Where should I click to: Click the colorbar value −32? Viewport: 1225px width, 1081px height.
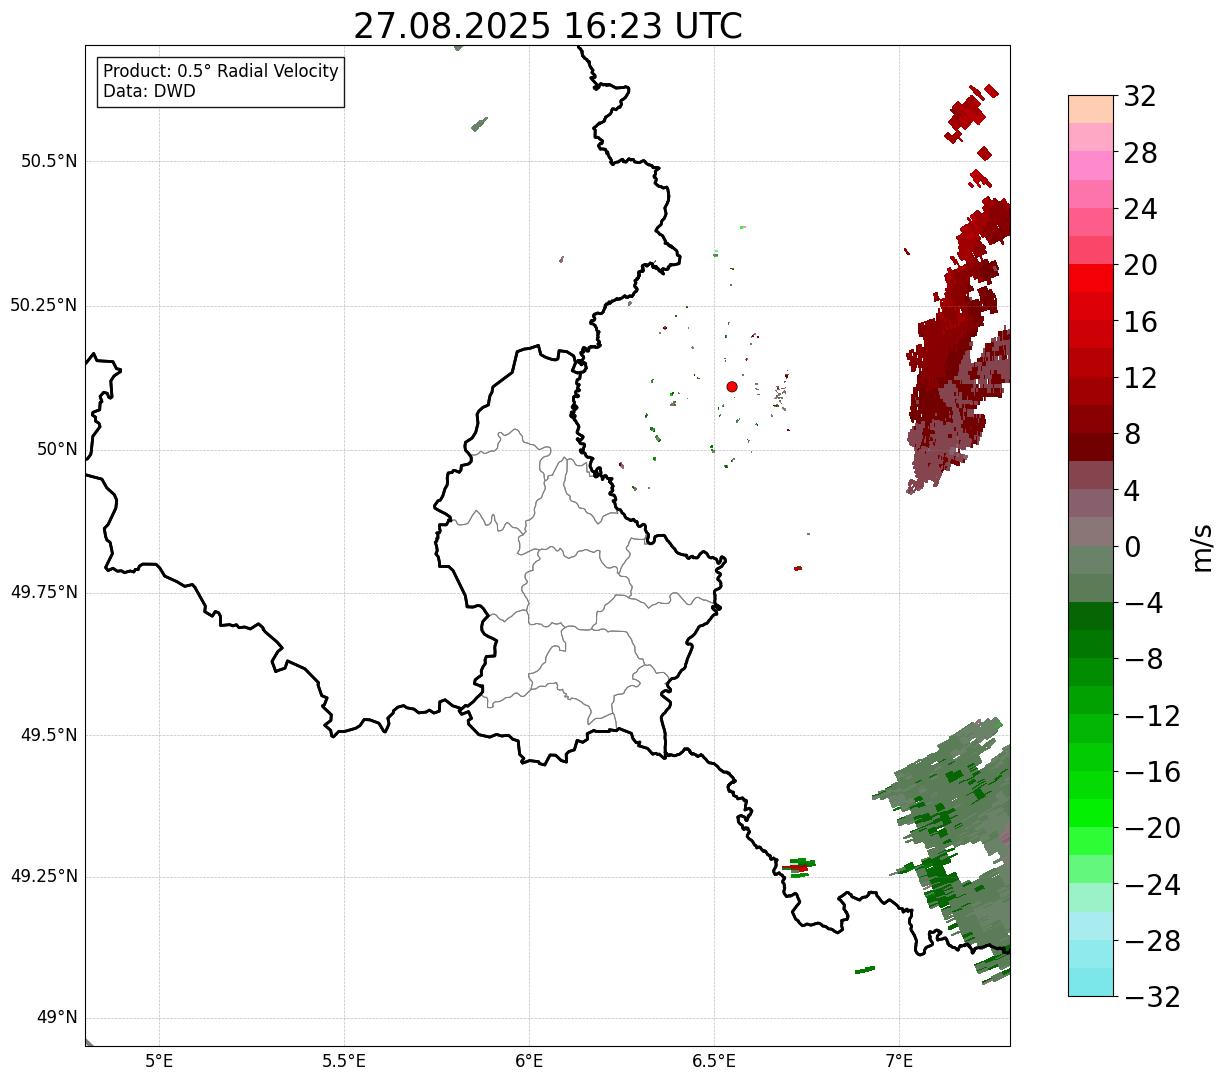(x=1152, y=997)
